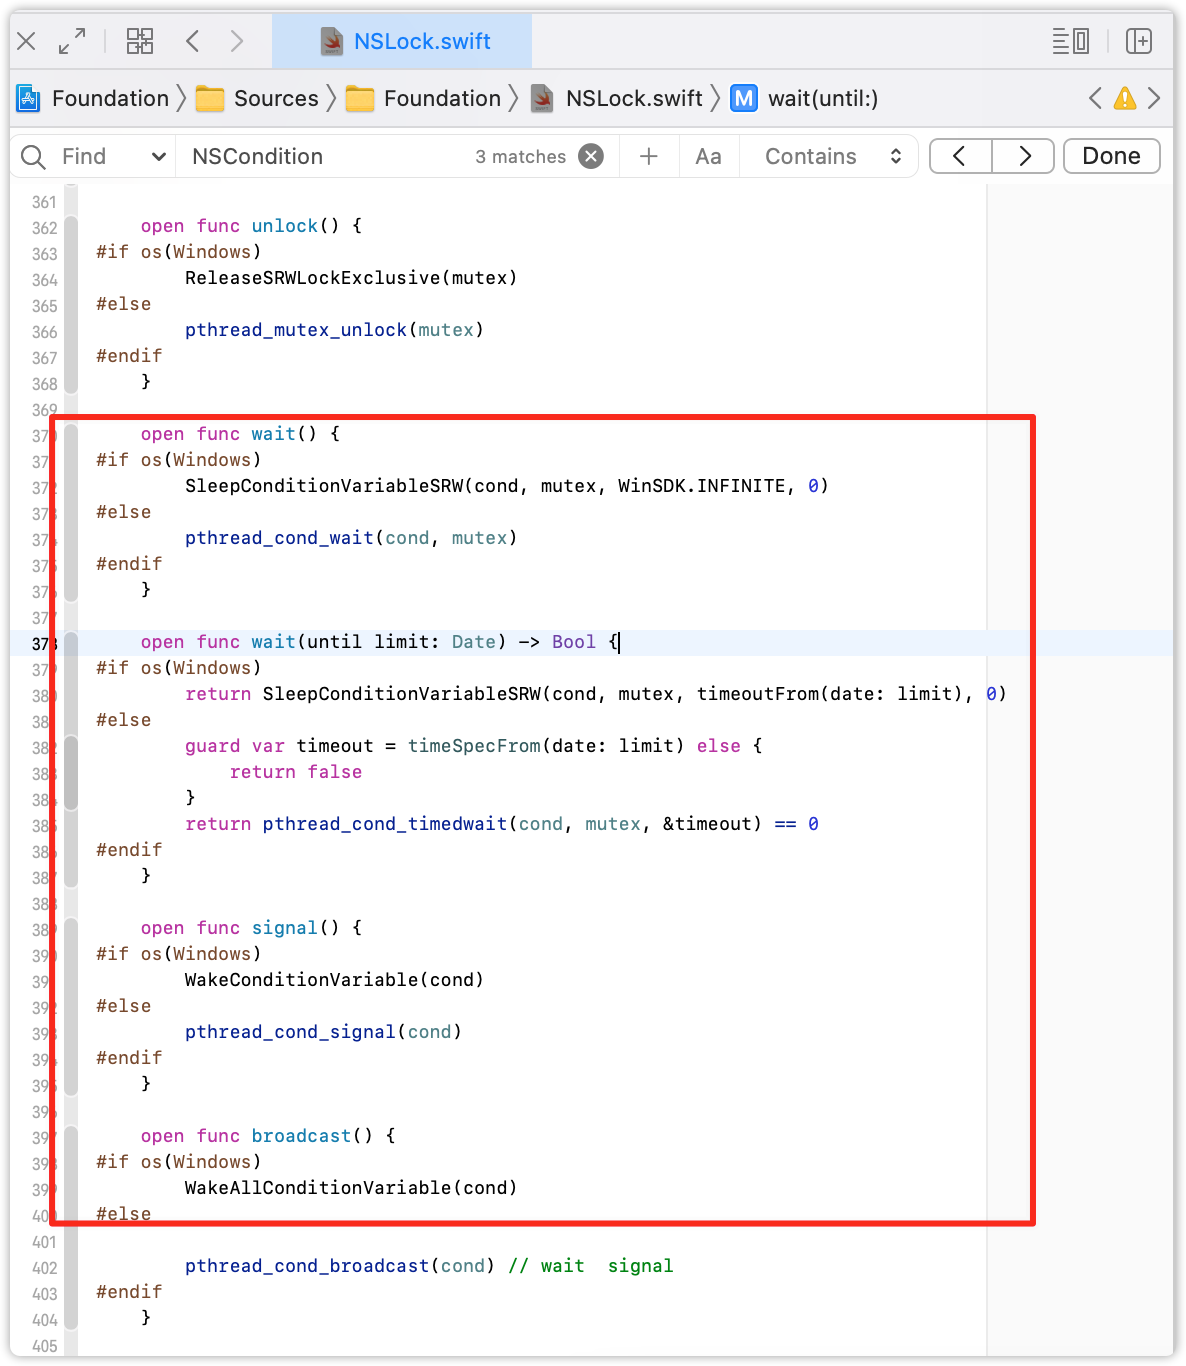1186x1366 pixels.
Task: Click pthread_mutex_unlock(mutex) call
Action: [x=334, y=330]
